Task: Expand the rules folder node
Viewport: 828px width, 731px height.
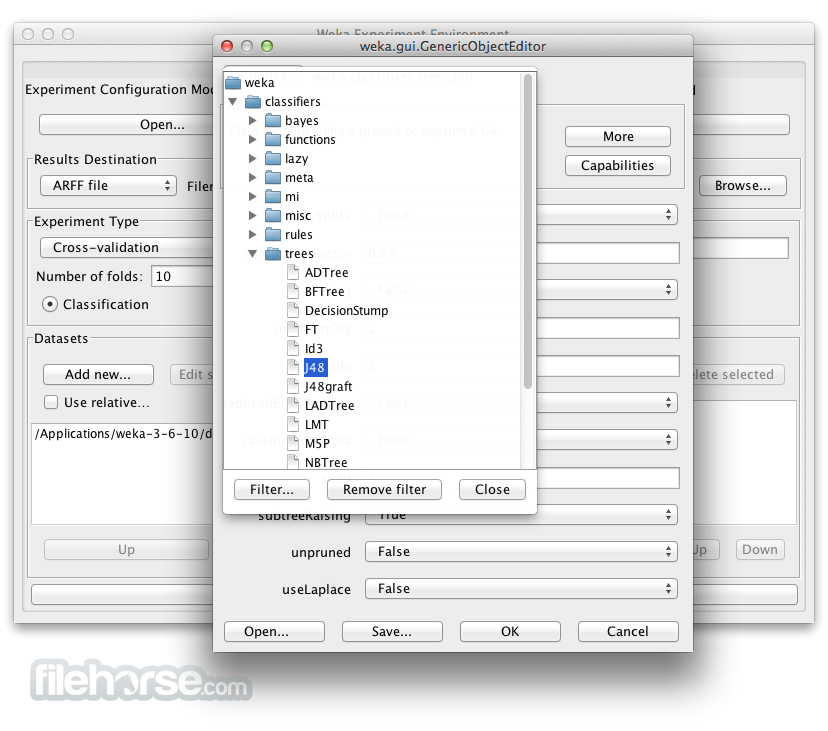Action: coord(252,235)
